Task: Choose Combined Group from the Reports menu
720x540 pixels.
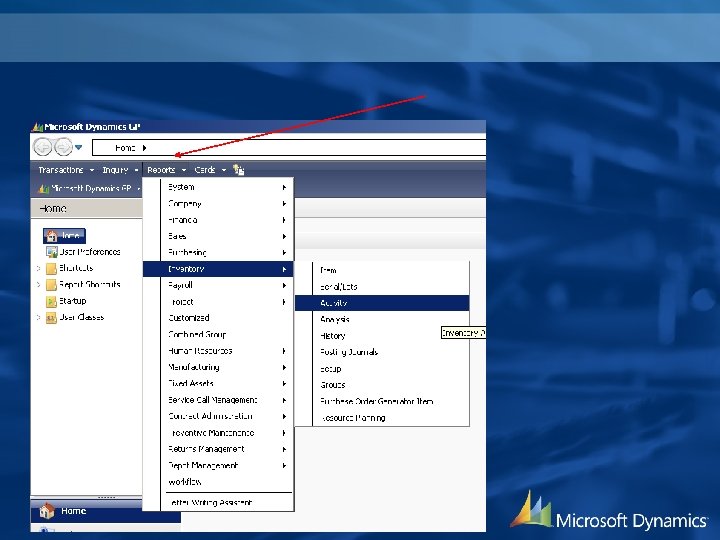Action: [218, 334]
